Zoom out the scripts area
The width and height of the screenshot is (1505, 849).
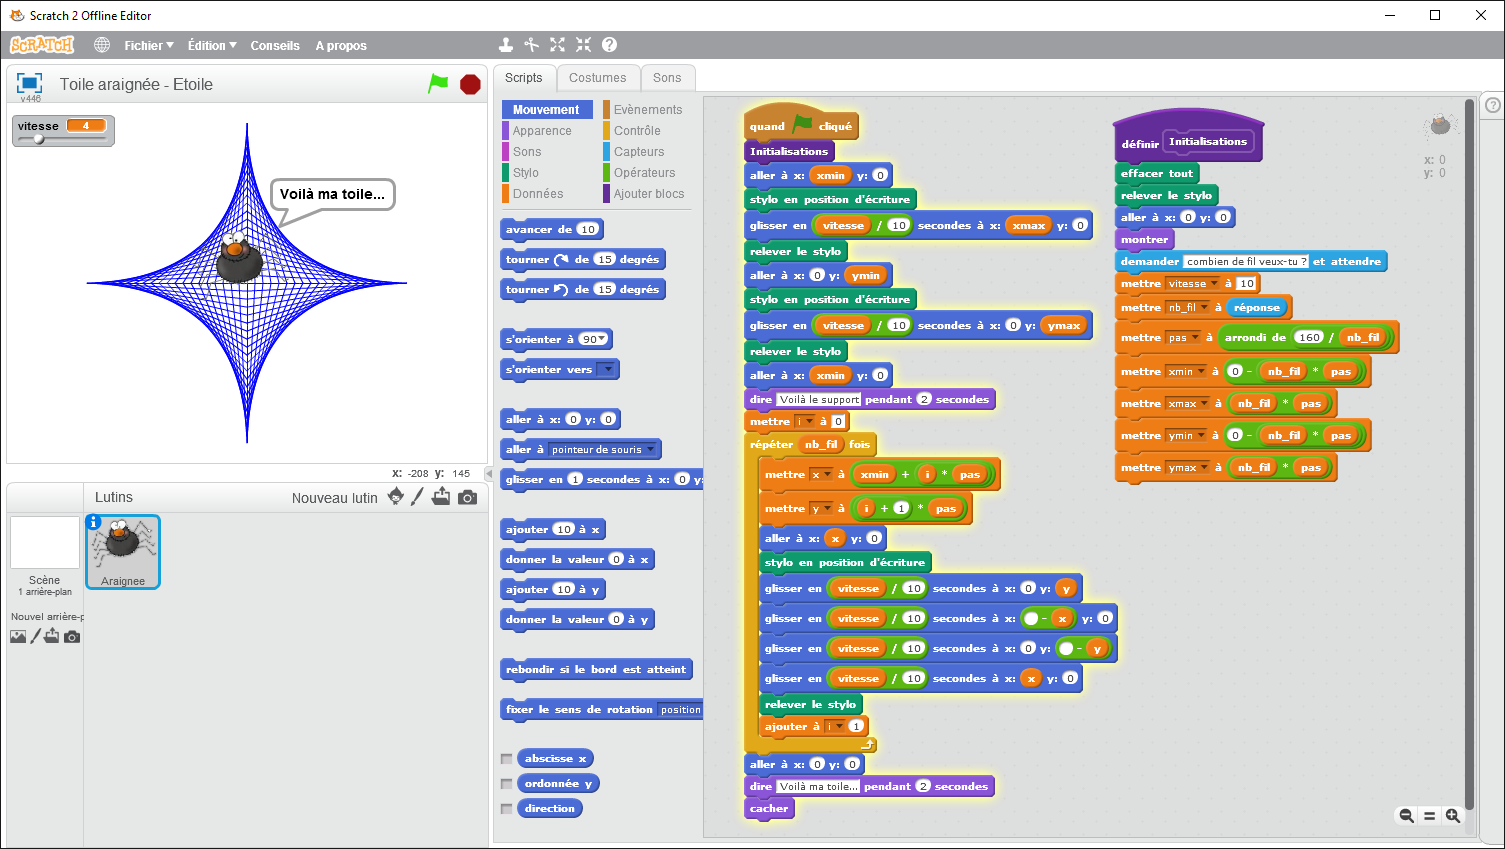[1406, 816]
